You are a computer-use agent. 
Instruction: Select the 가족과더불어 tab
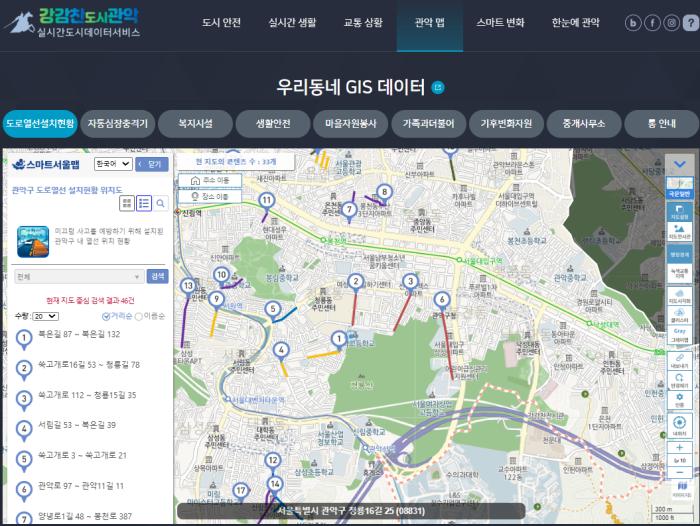click(x=429, y=124)
